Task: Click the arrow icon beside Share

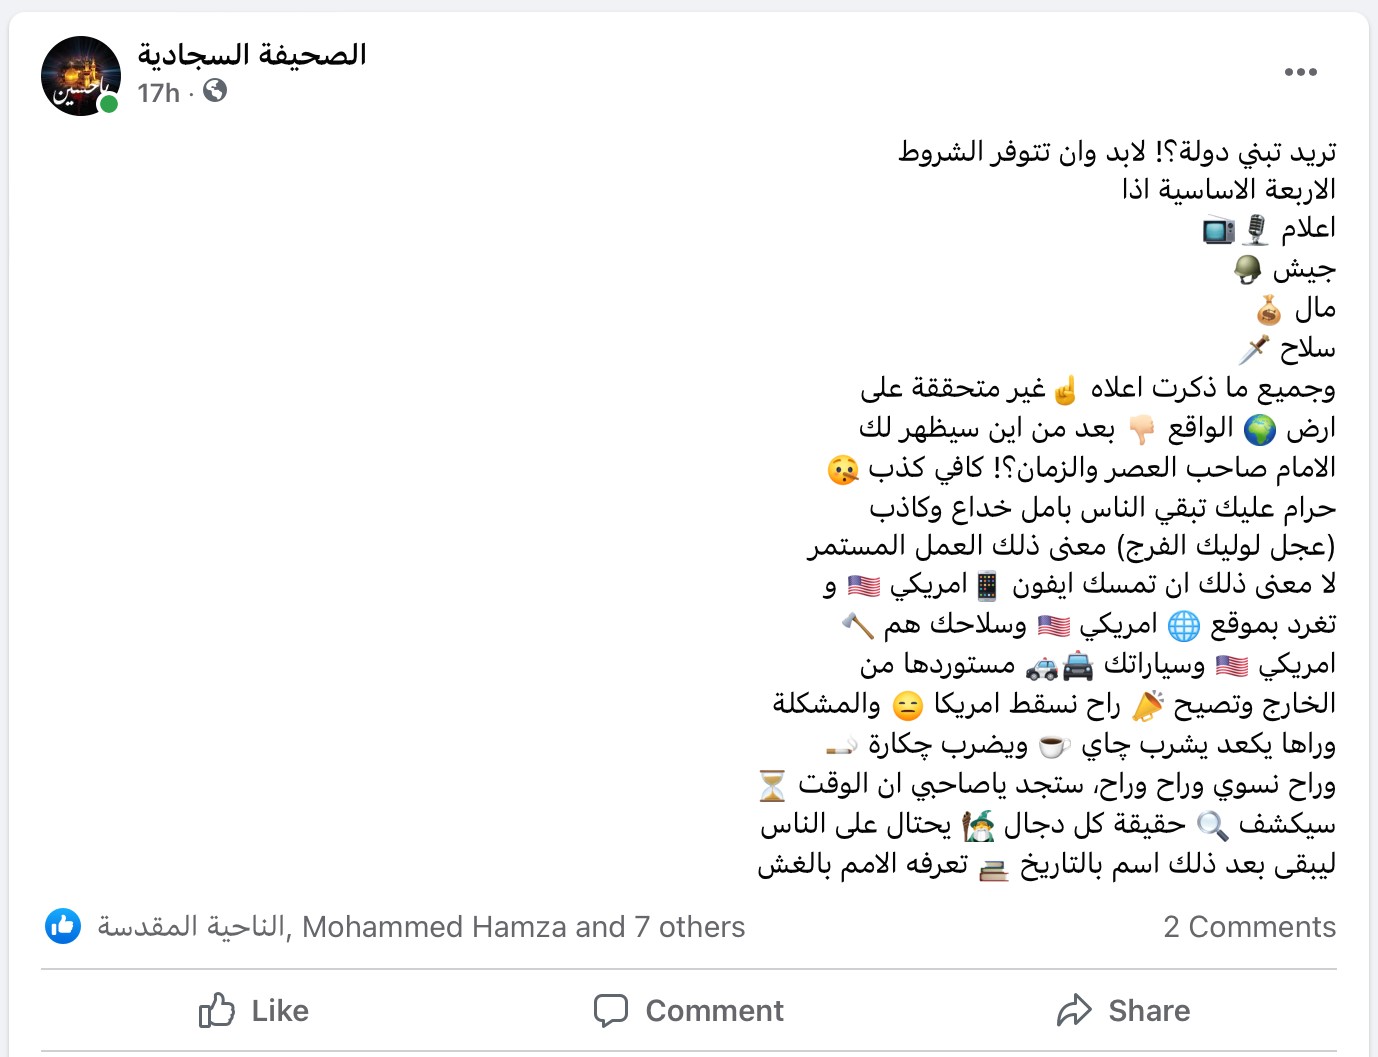Action: (x=1074, y=1010)
